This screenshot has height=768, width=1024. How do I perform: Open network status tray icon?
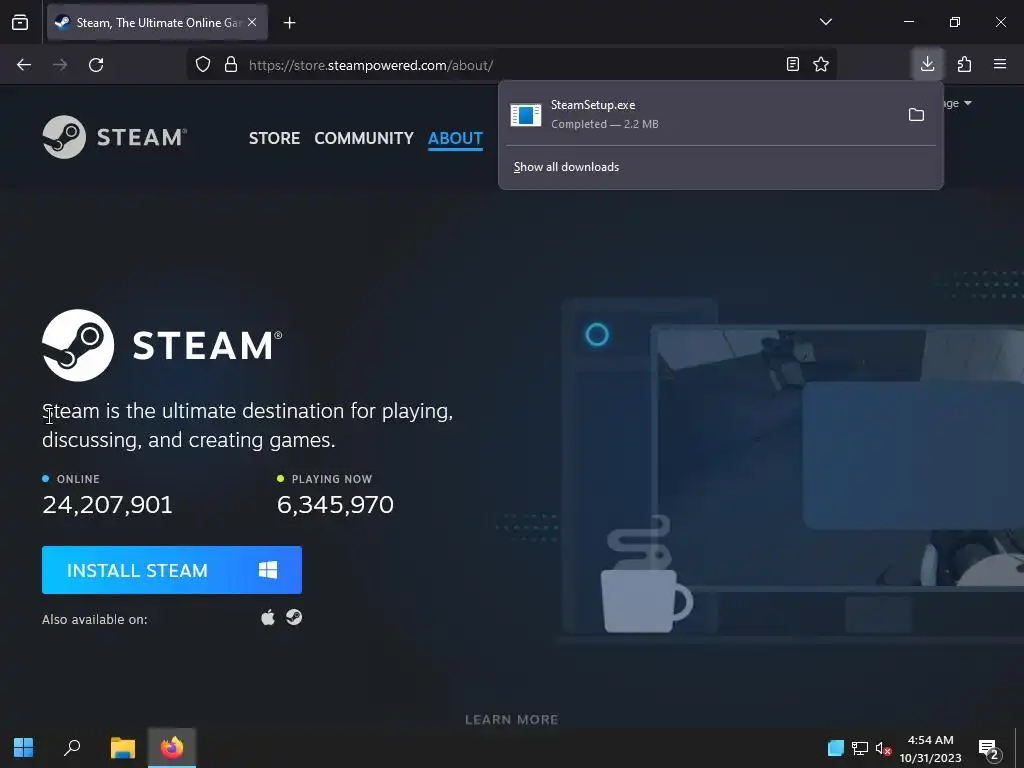(860, 748)
